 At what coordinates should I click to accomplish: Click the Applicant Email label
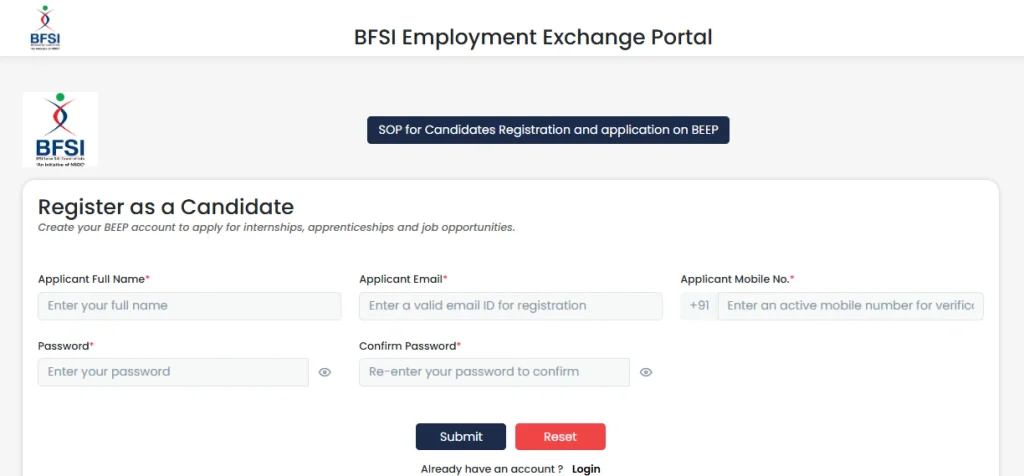(x=403, y=279)
